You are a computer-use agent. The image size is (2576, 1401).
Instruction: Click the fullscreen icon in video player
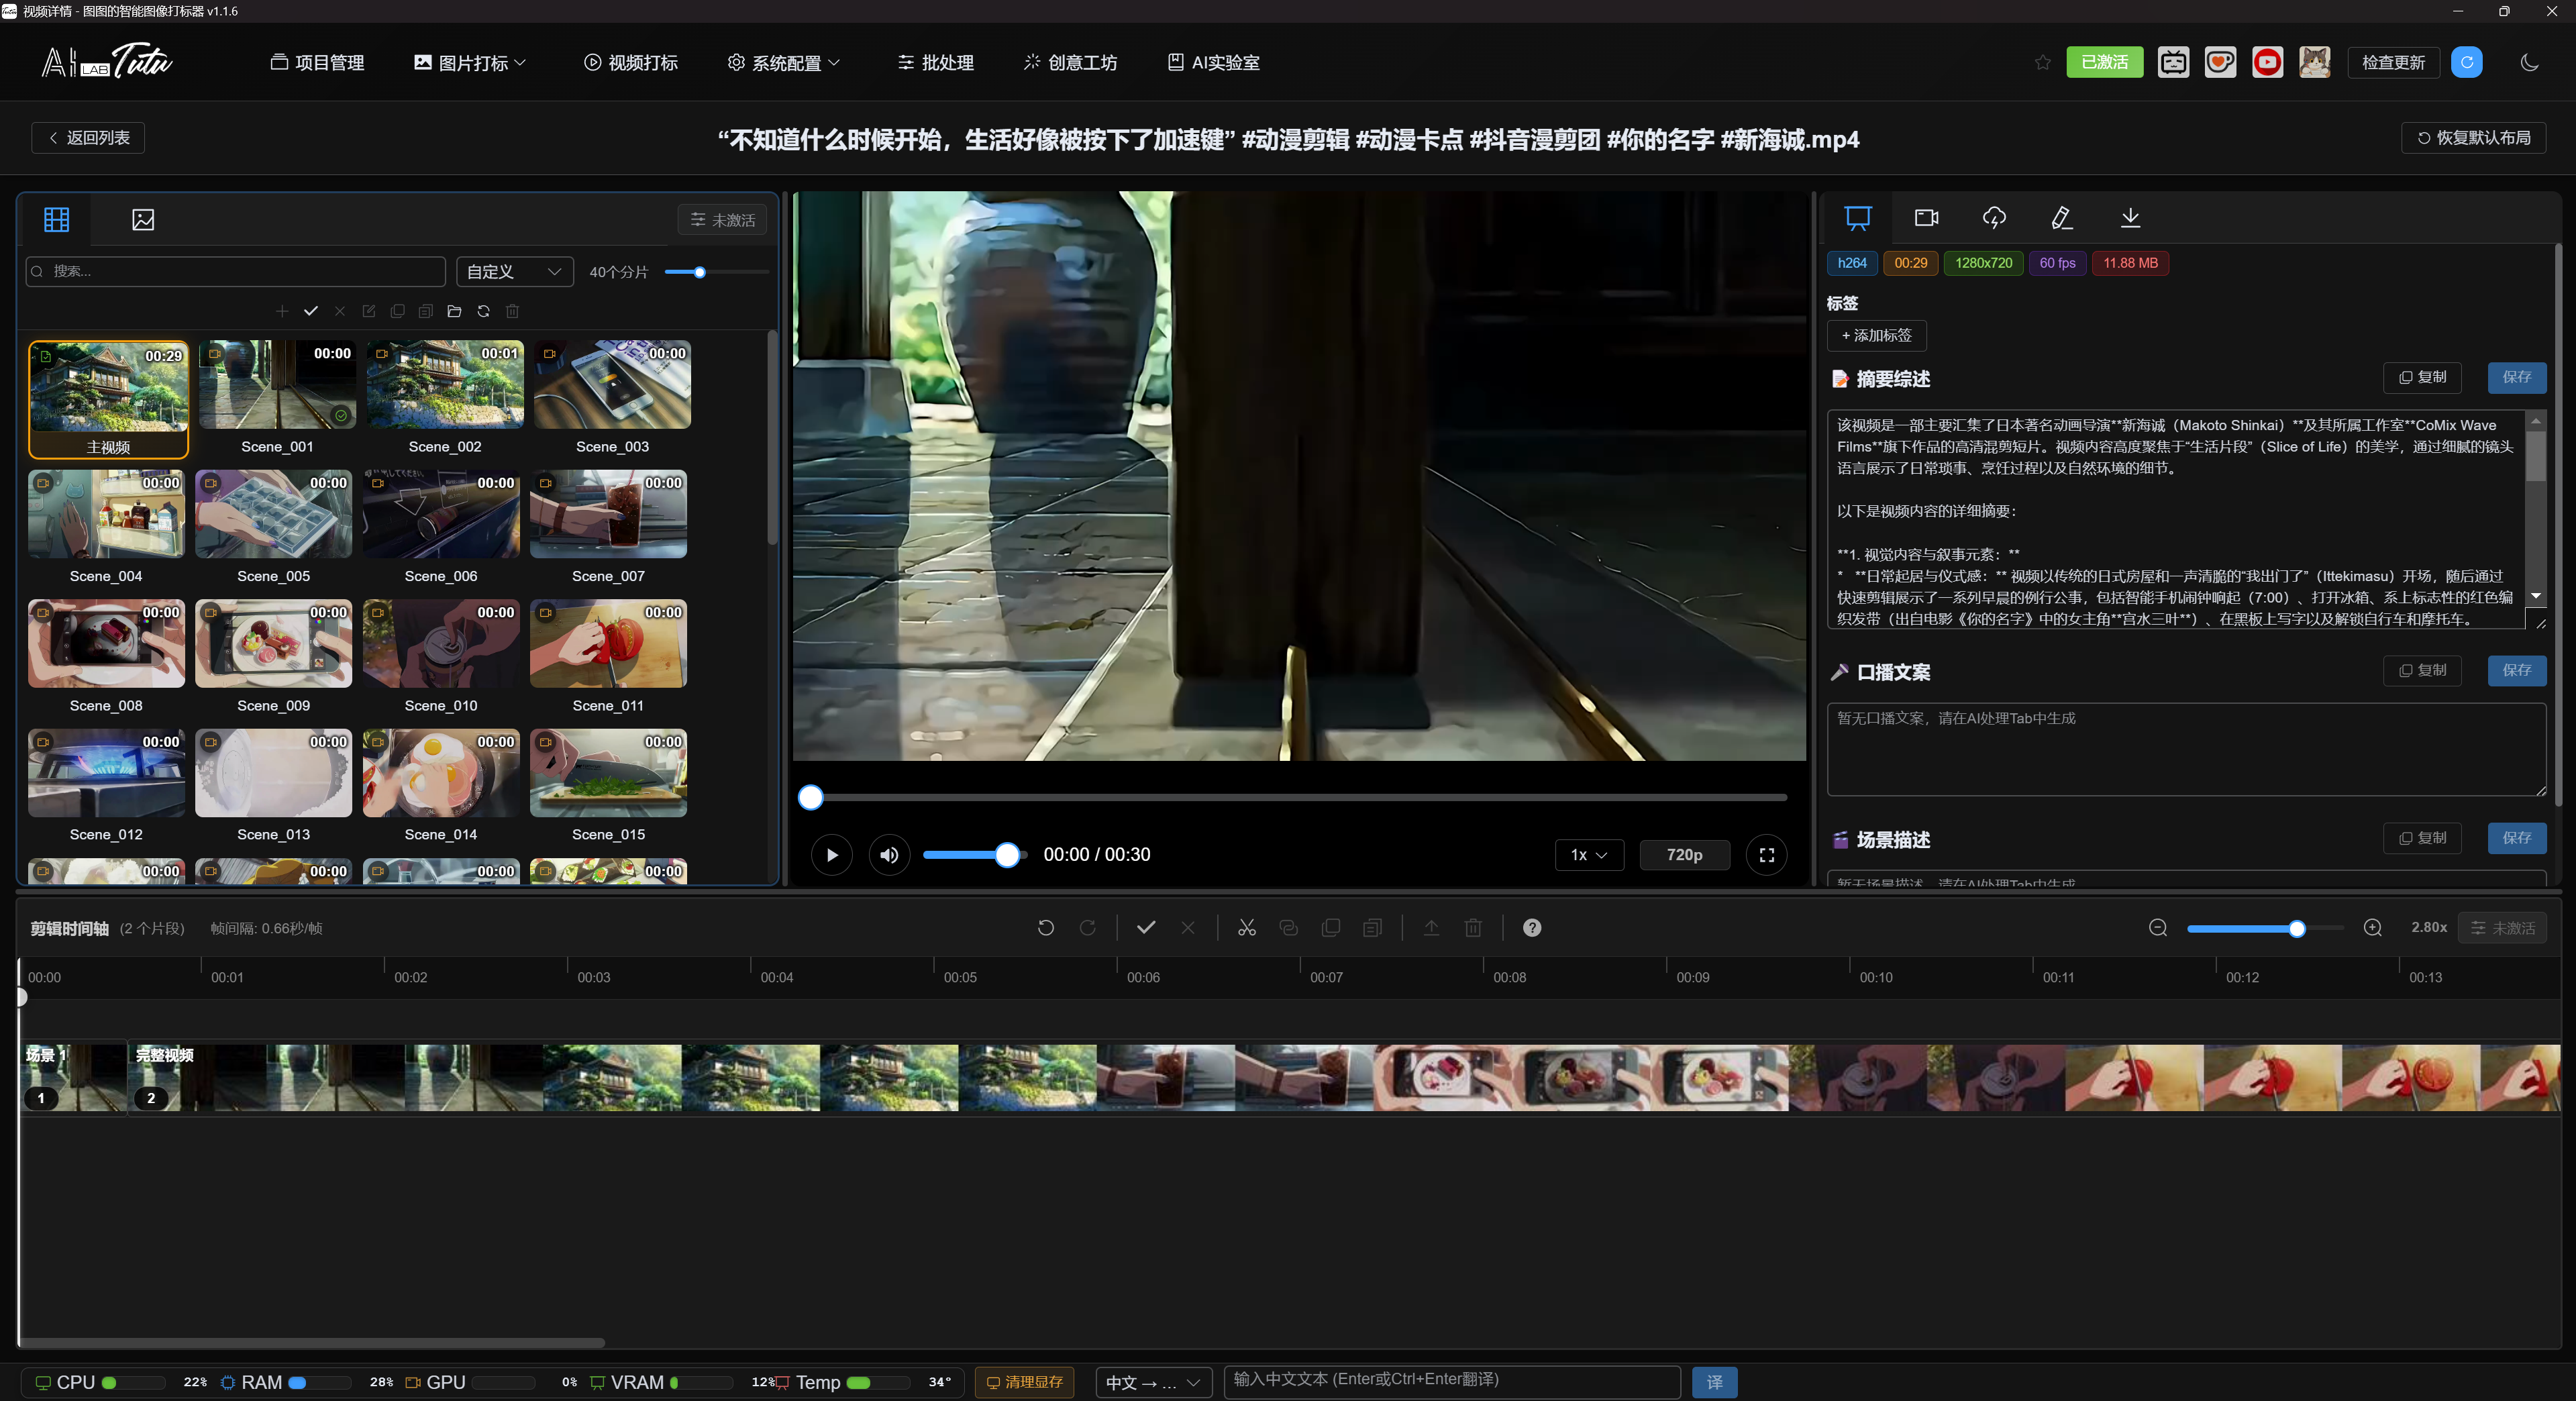[x=1766, y=855]
